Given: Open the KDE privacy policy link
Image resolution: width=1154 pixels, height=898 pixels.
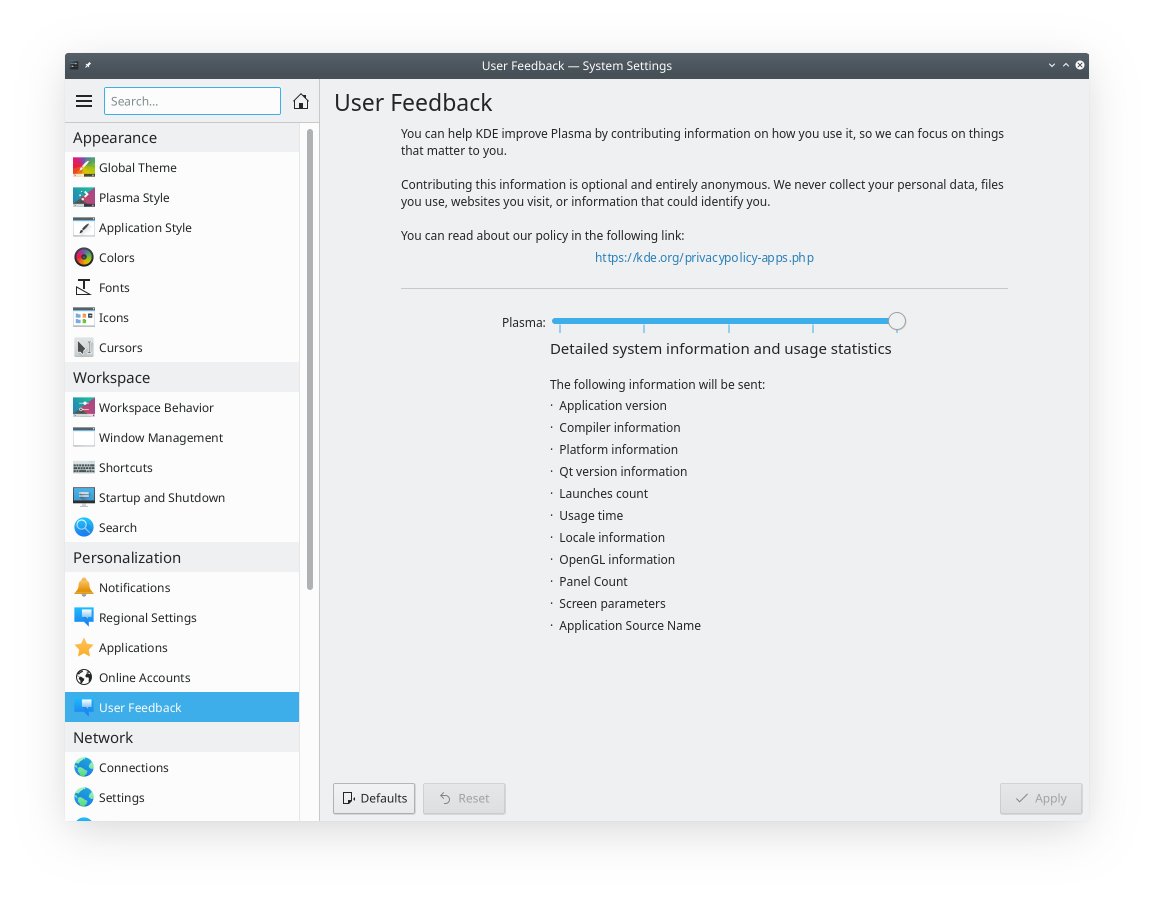Looking at the screenshot, I should (x=704, y=257).
